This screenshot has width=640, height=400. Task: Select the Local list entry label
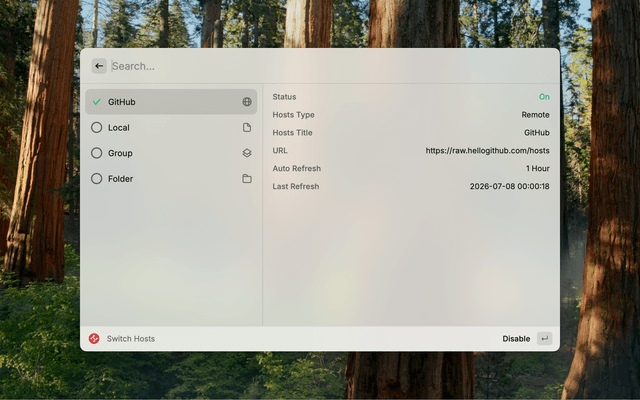(119, 127)
